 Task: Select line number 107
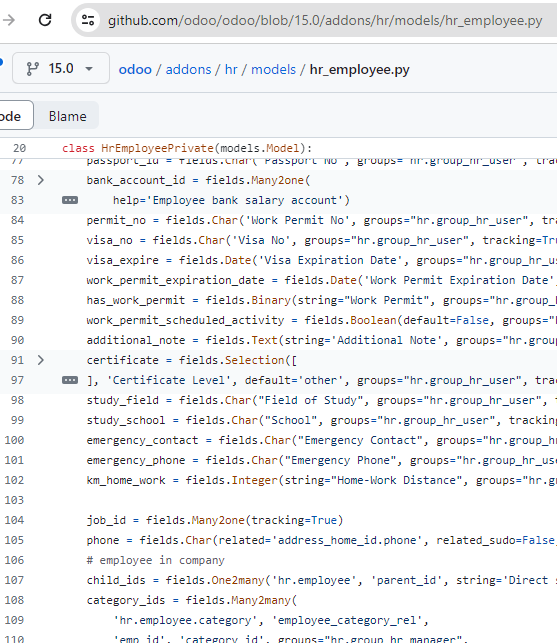pos(14,580)
